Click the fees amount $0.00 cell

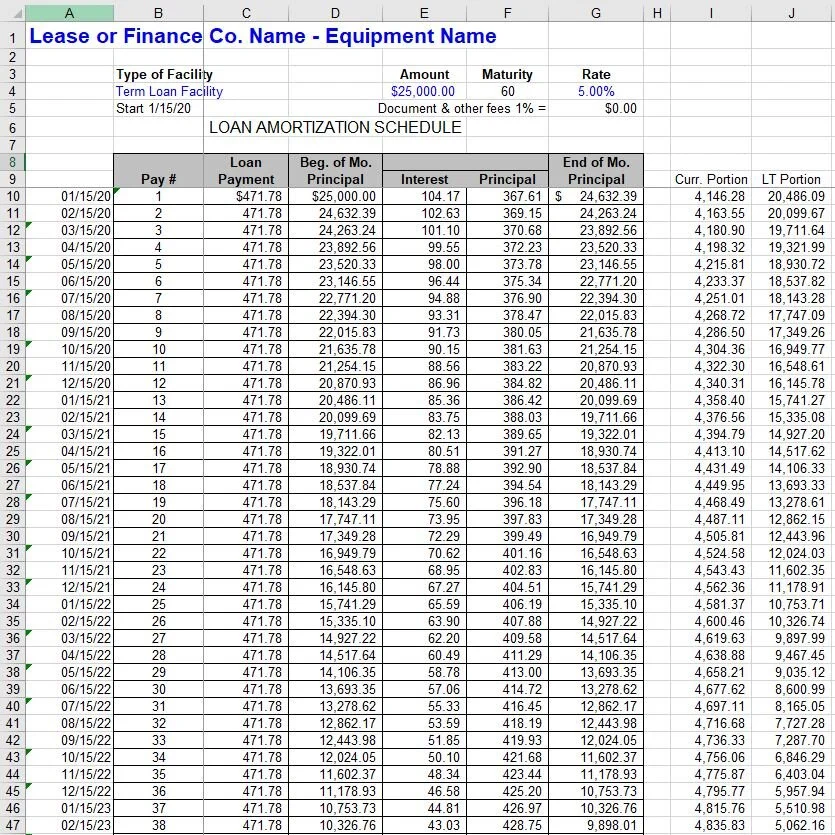pos(596,108)
